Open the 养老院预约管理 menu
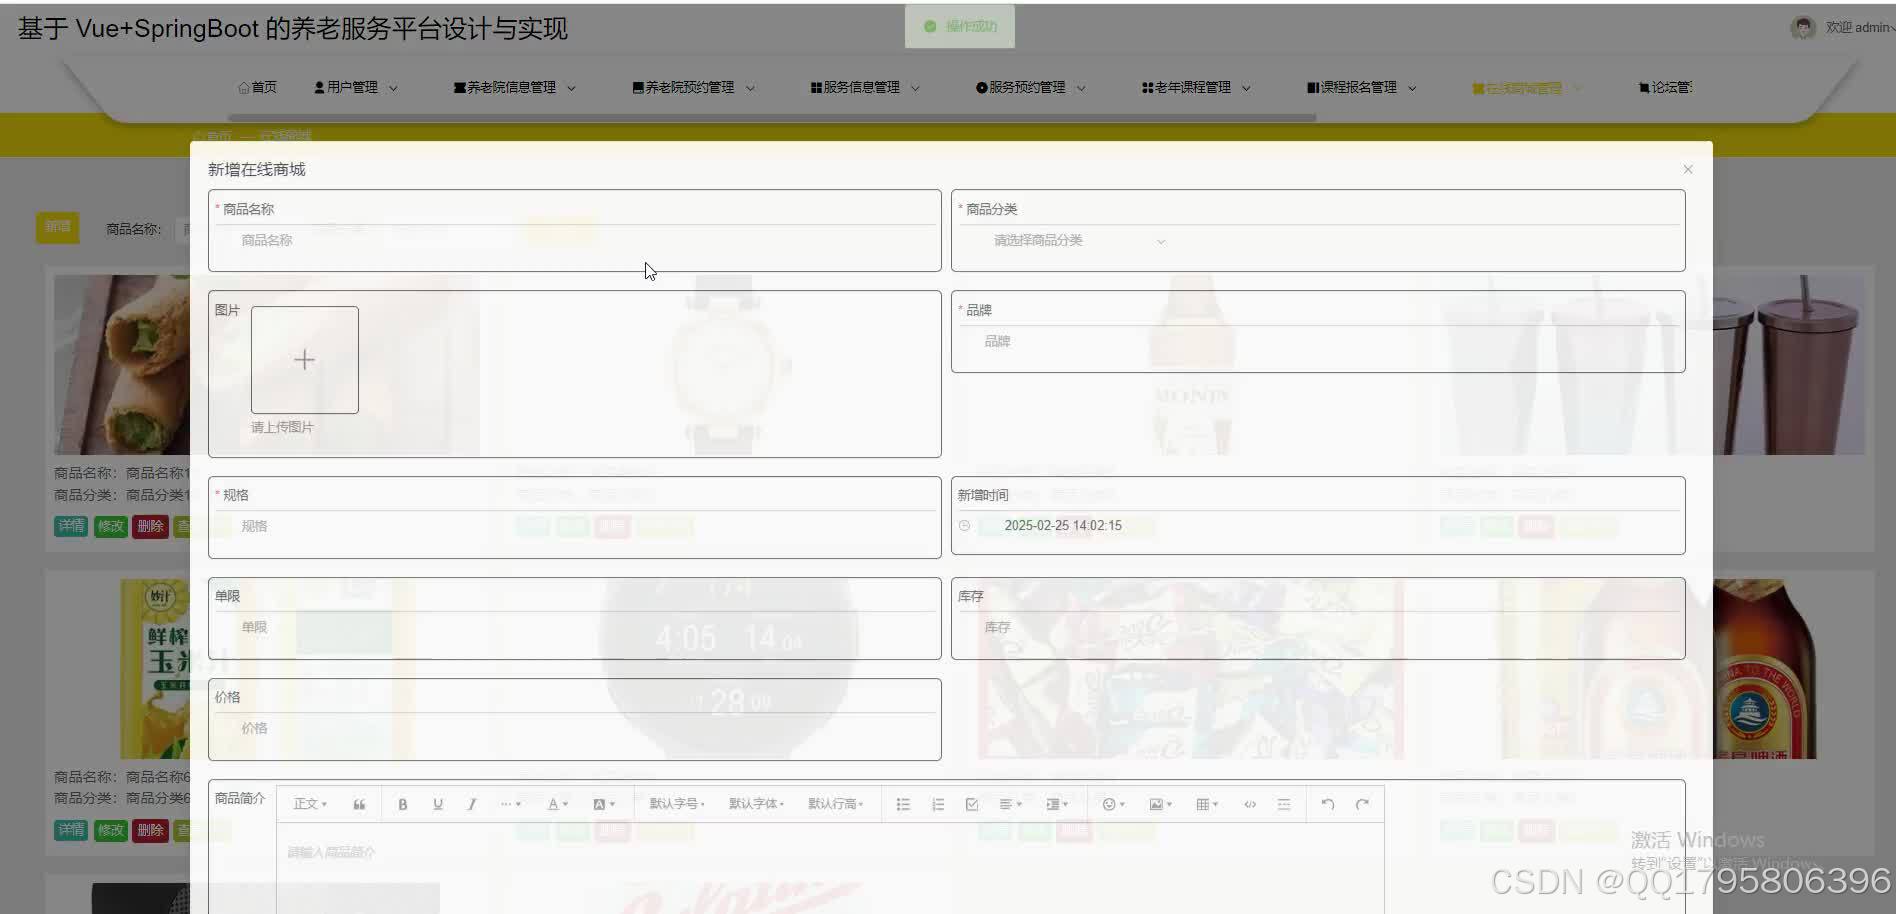1896x914 pixels. click(x=694, y=88)
